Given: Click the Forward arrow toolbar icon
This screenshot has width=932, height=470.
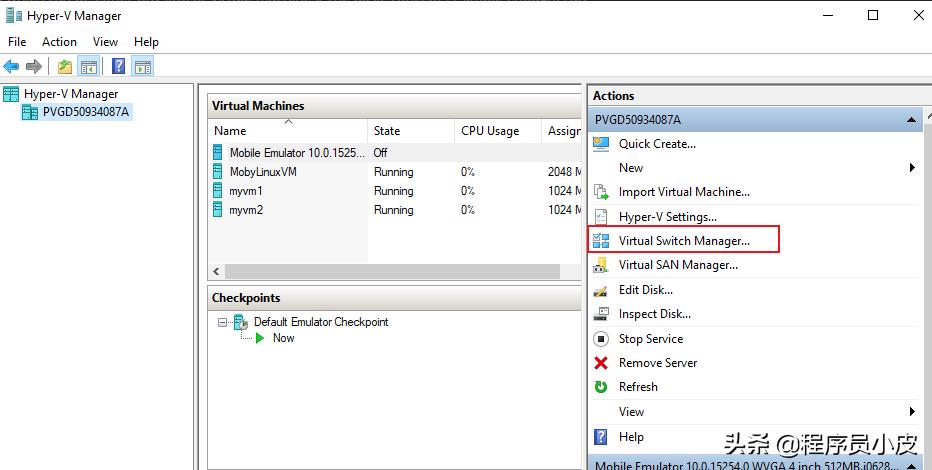Looking at the screenshot, I should [x=34, y=67].
